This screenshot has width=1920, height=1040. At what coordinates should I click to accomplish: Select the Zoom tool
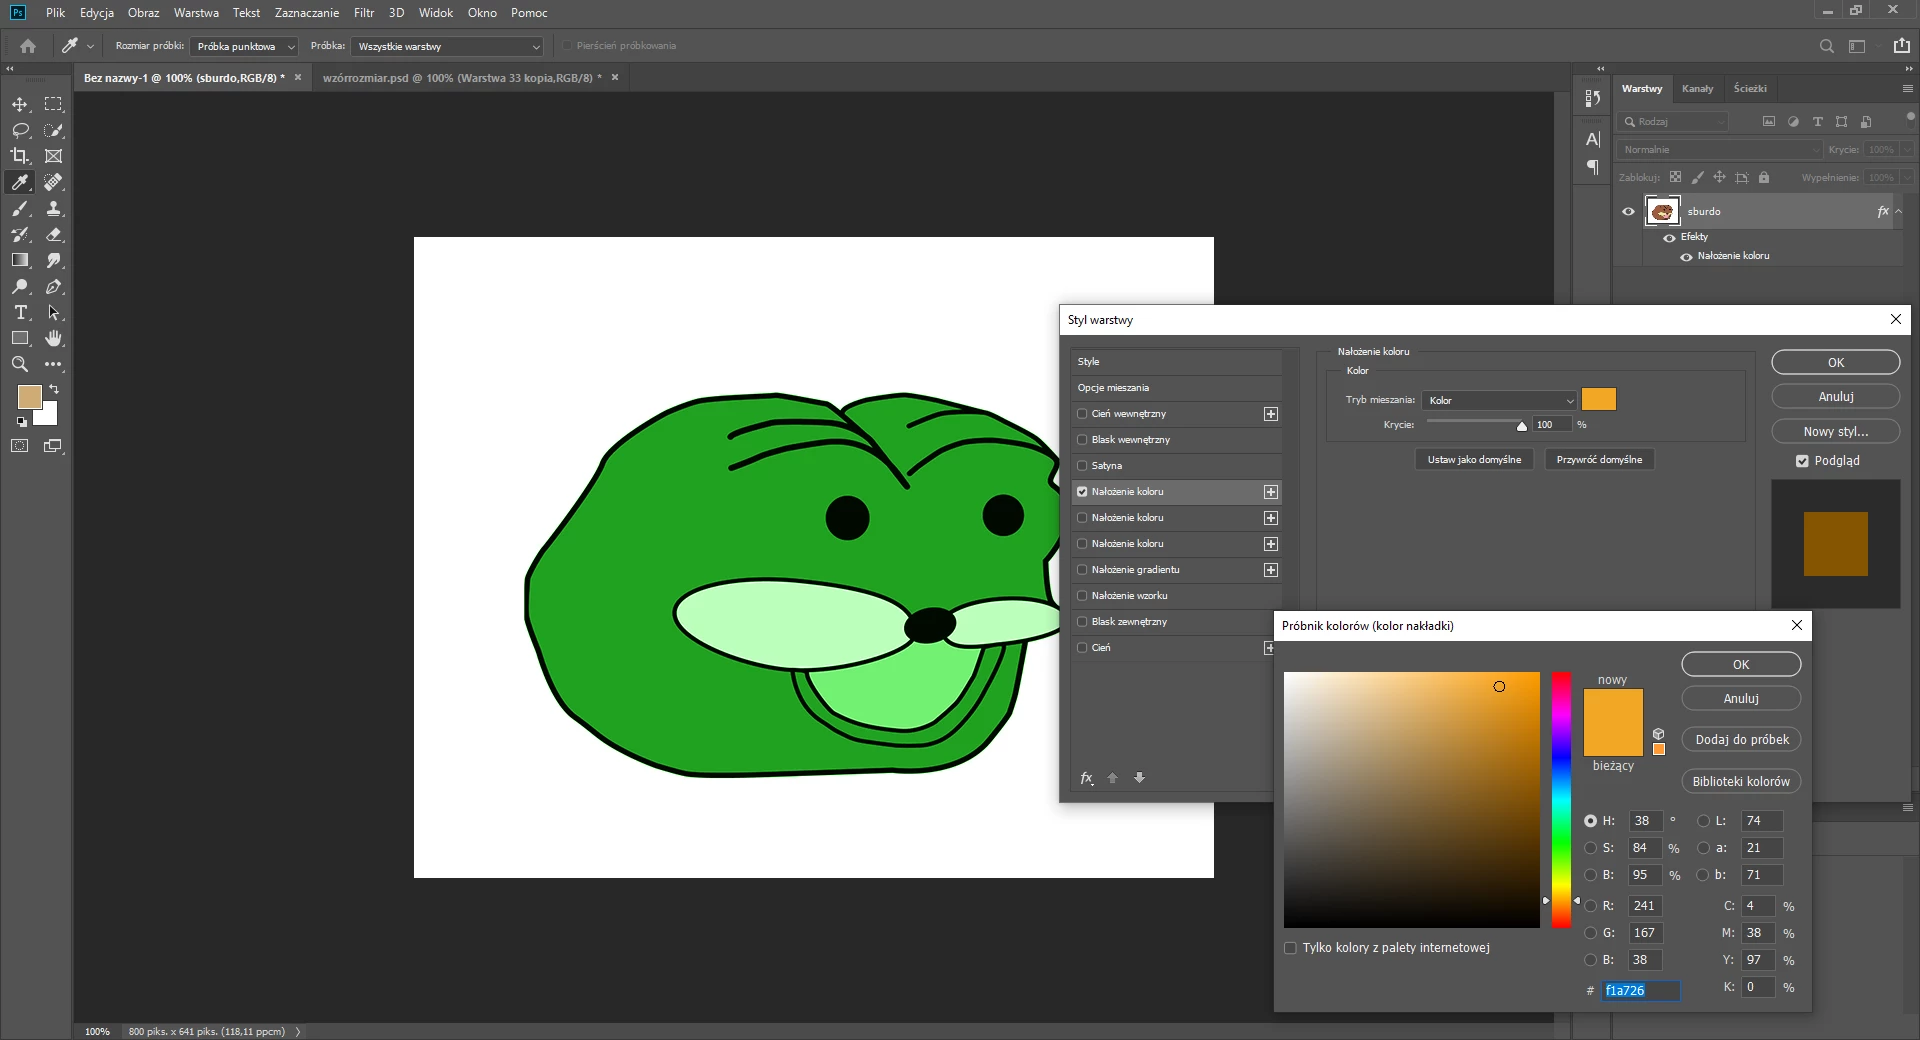[20, 364]
